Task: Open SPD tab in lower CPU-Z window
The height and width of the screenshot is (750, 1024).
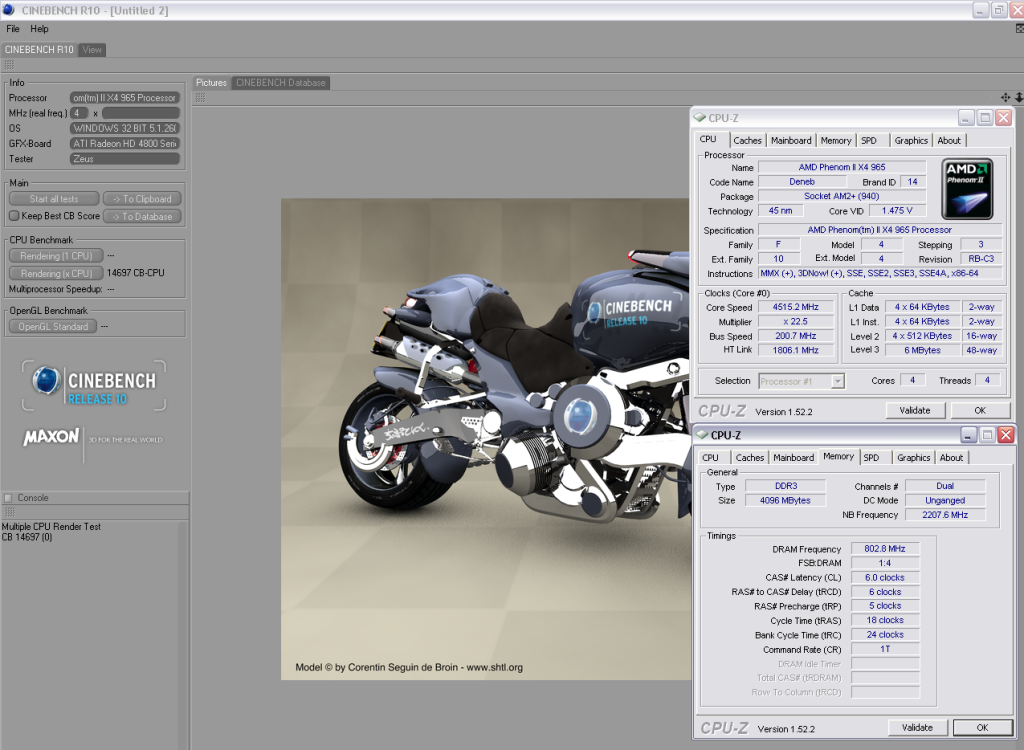Action: click(872, 458)
